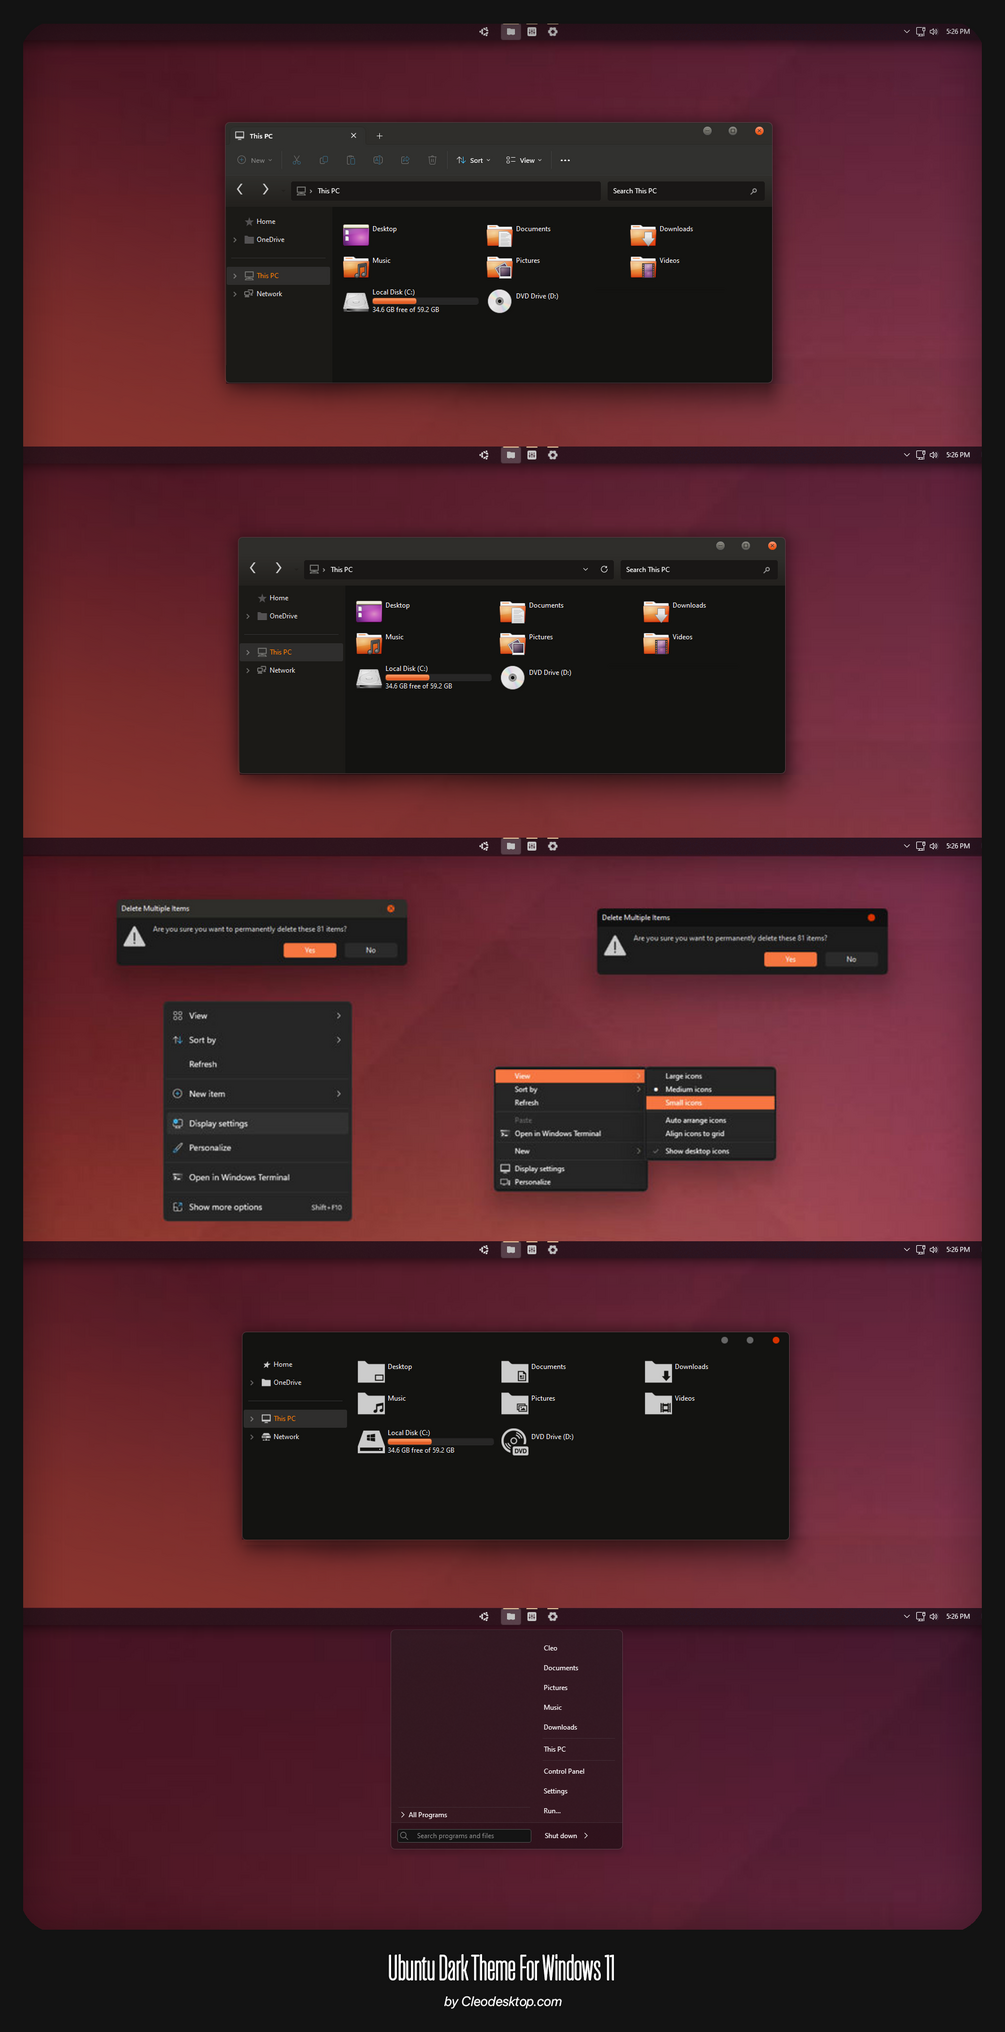1005x2032 pixels.
Task: Open the white Documents folder icon
Action: pos(514,1371)
